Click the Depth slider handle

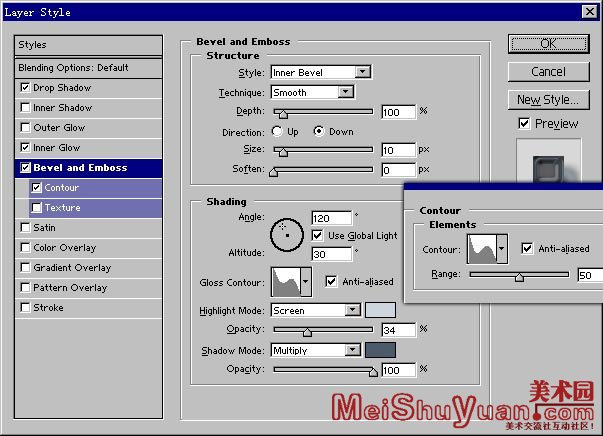[283, 114]
